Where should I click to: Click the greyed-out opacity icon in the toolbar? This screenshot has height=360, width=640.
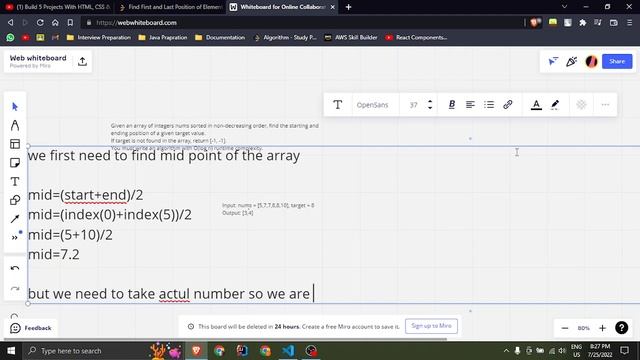pyautogui.click(x=581, y=104)
